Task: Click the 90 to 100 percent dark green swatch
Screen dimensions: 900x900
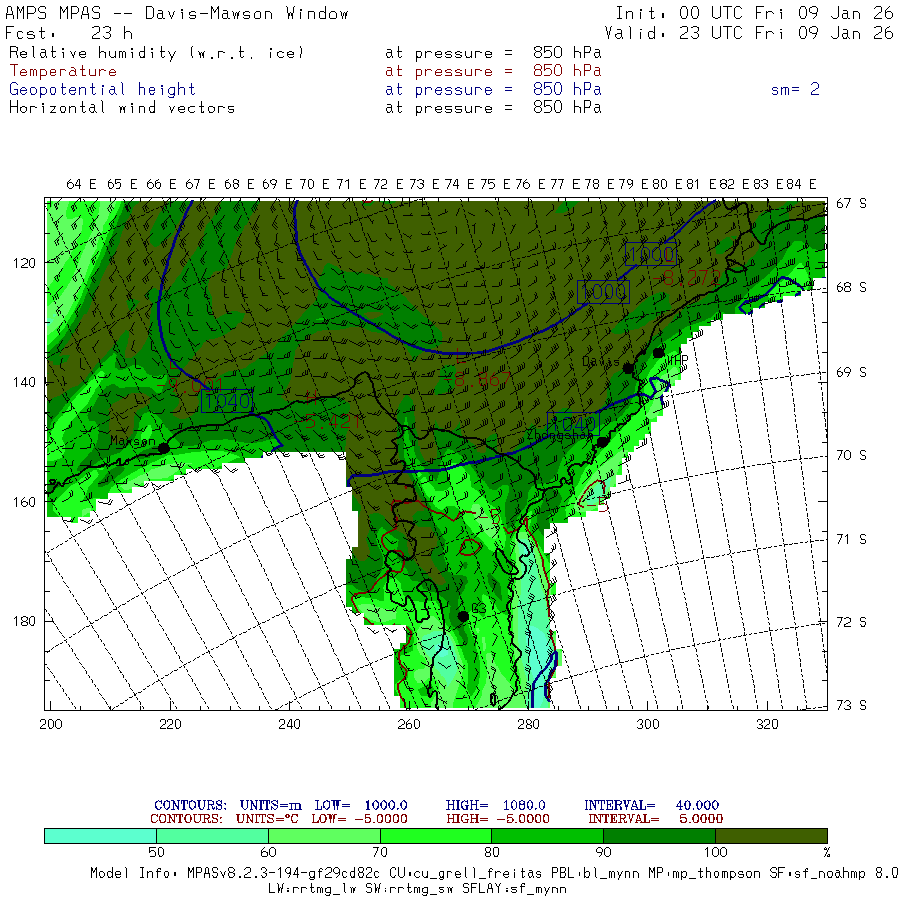Action: pos(660,836)
